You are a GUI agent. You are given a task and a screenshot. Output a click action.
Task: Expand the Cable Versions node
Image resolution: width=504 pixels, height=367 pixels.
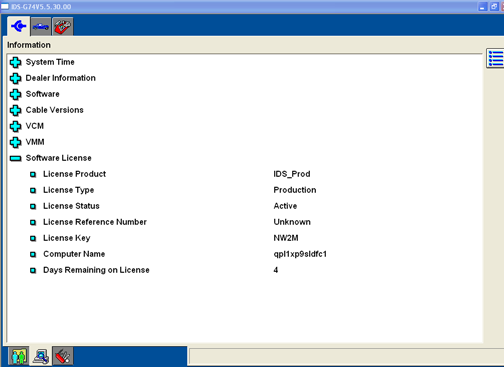[15, 110]
